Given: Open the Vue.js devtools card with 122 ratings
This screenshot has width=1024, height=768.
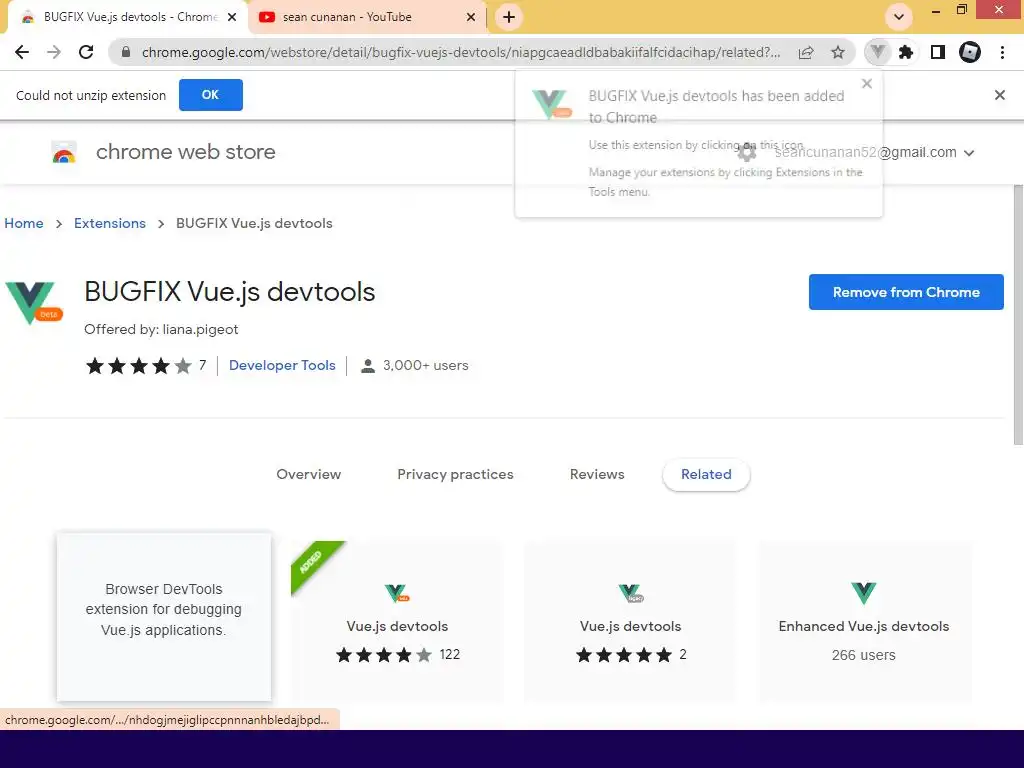Looking at the screenshot, I should (397, 620).
